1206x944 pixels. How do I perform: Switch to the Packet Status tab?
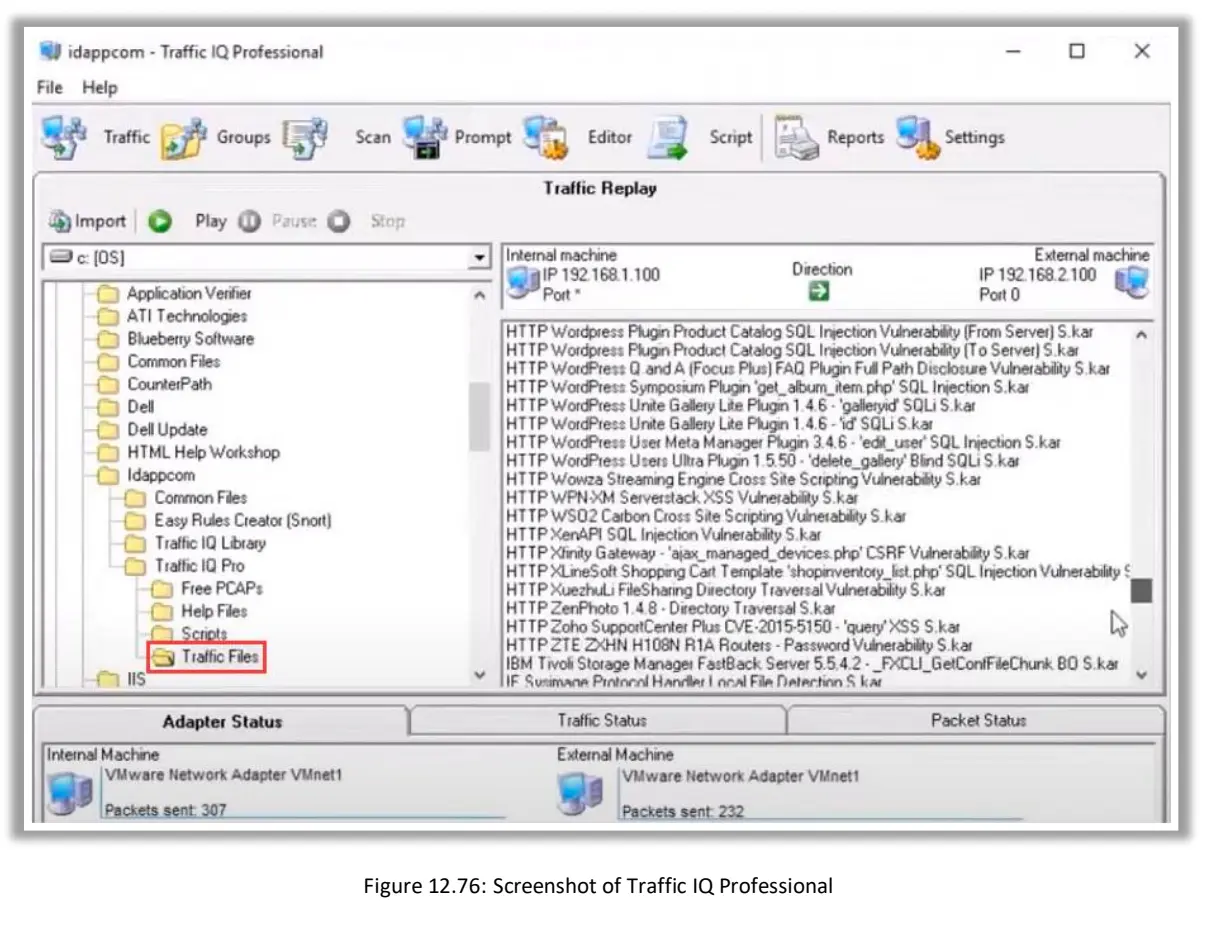tap(978, 720)
